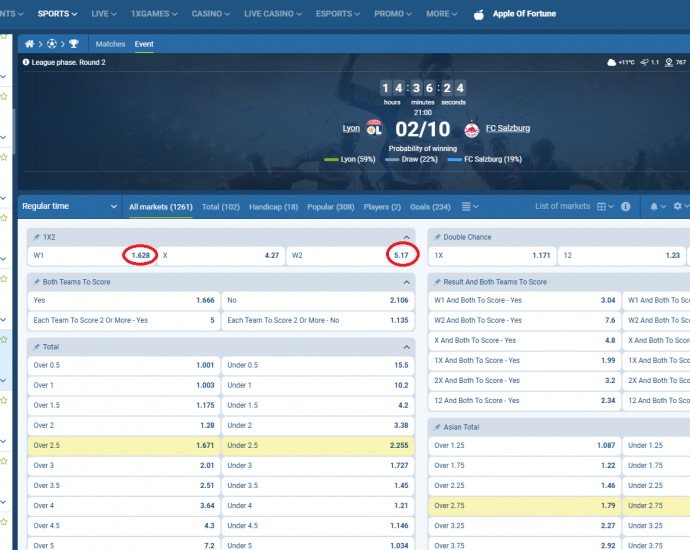The height and width of the screenshot is (550, 690).
Task: Pin the 1X2 market
Action: click(x=36, y=237)
